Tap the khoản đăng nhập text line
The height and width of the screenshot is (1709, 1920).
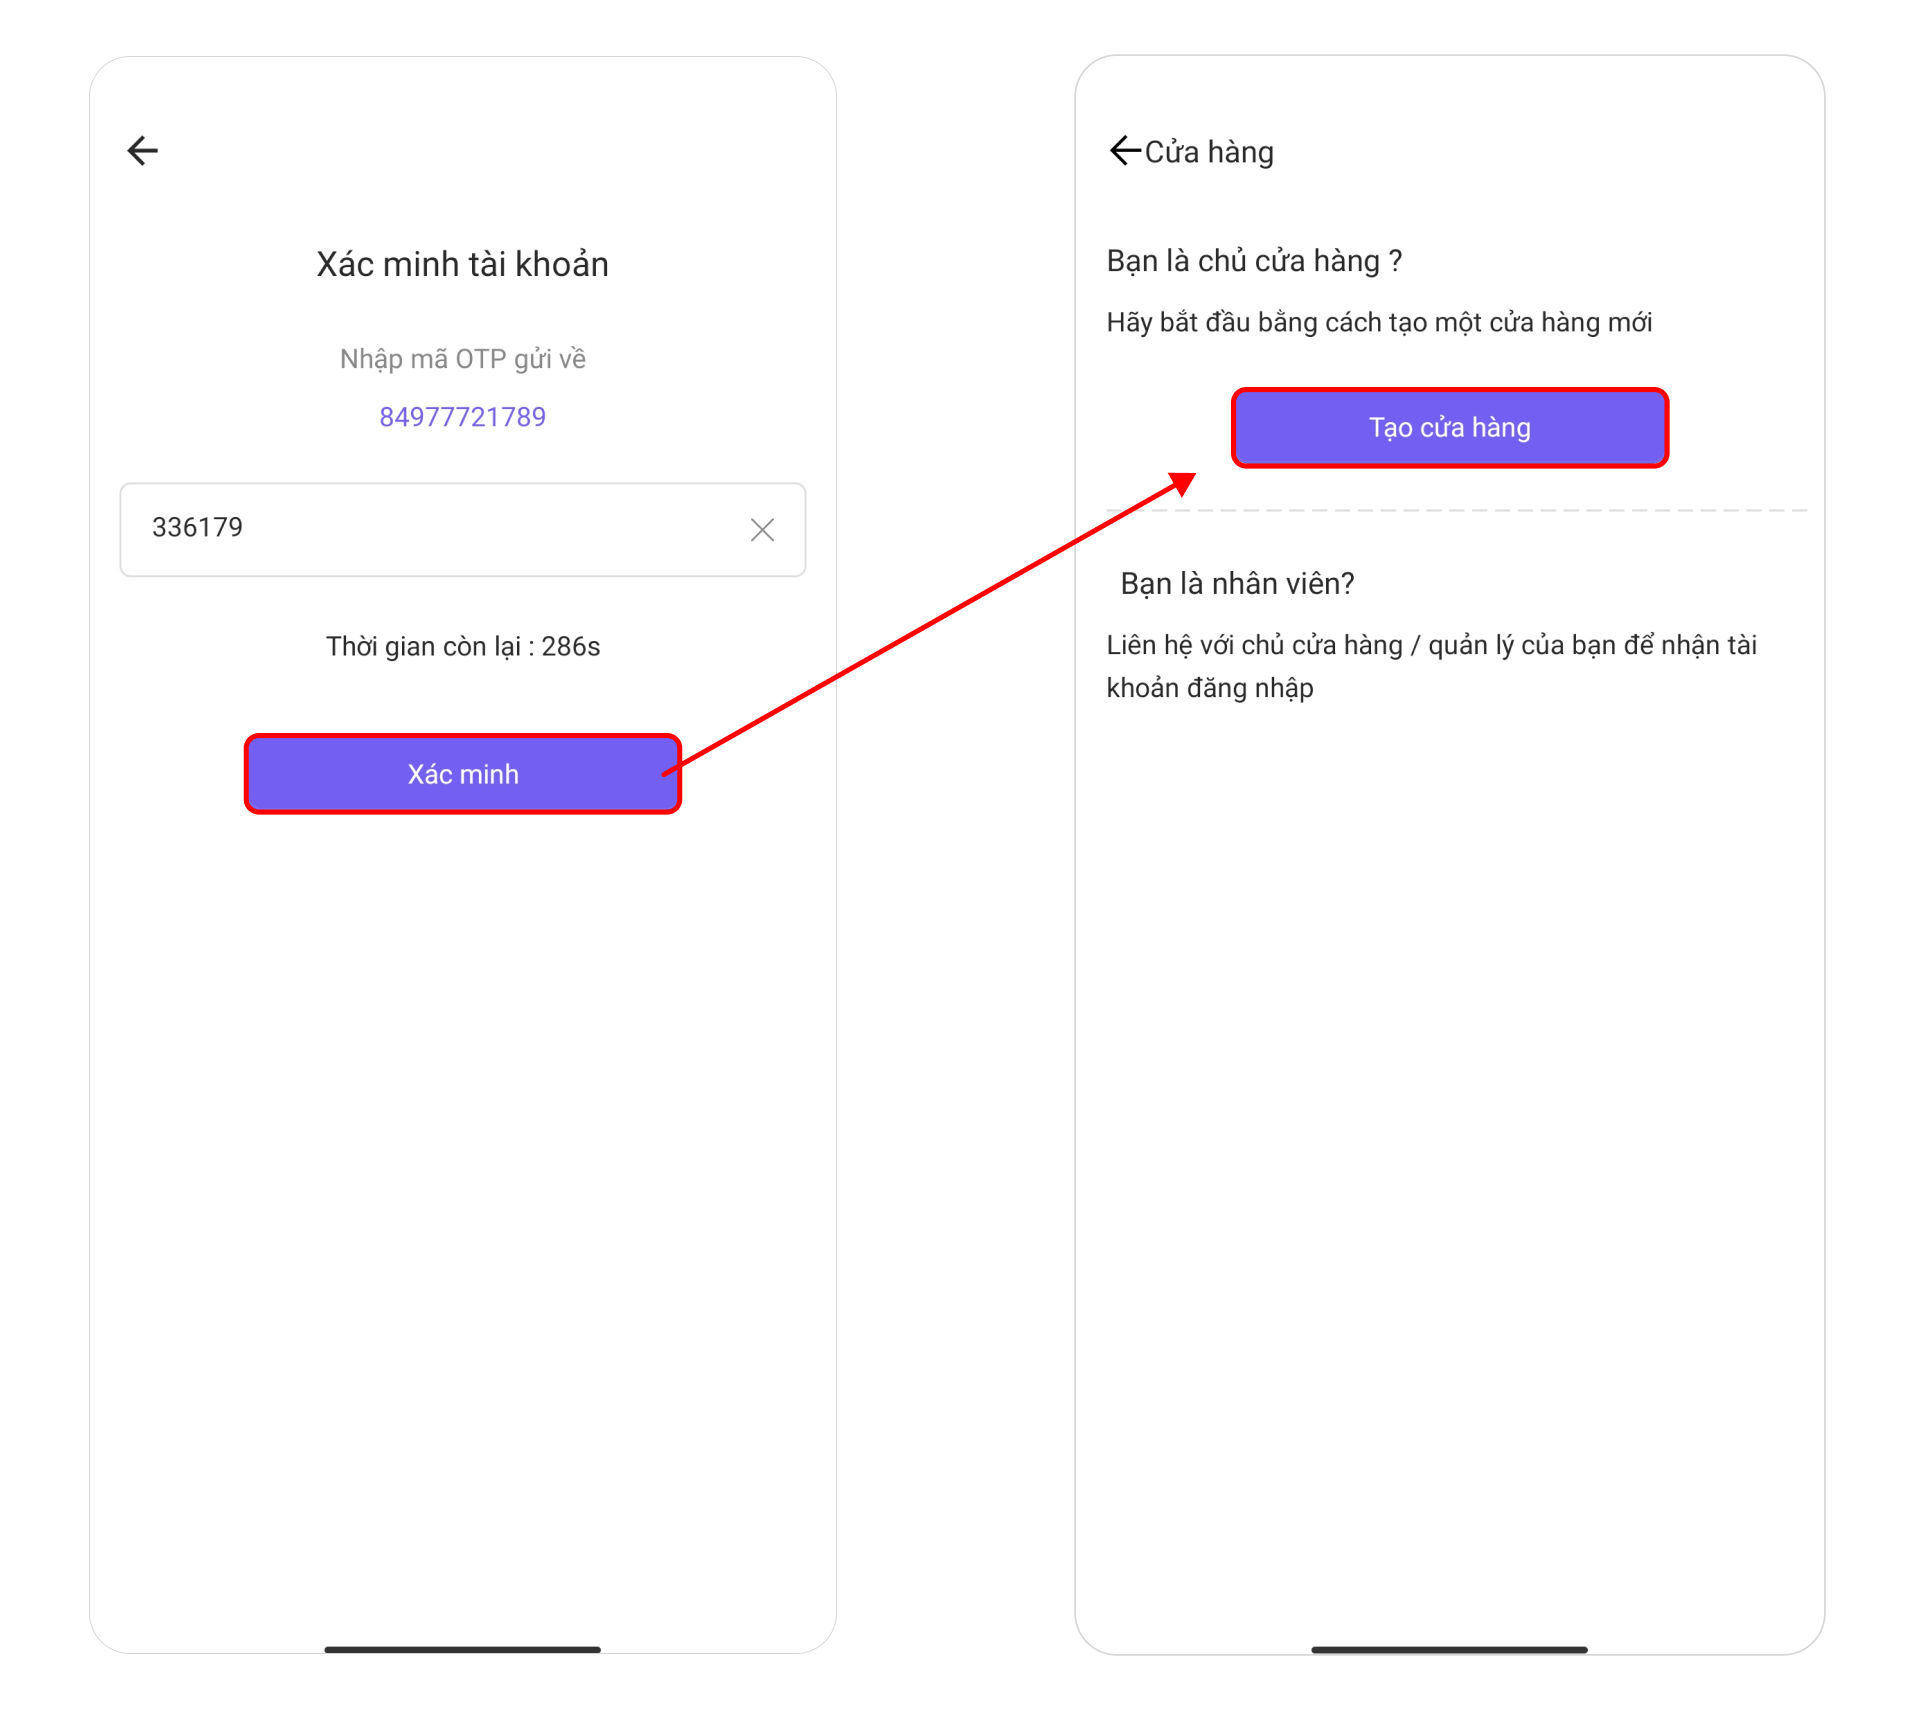1209,688
